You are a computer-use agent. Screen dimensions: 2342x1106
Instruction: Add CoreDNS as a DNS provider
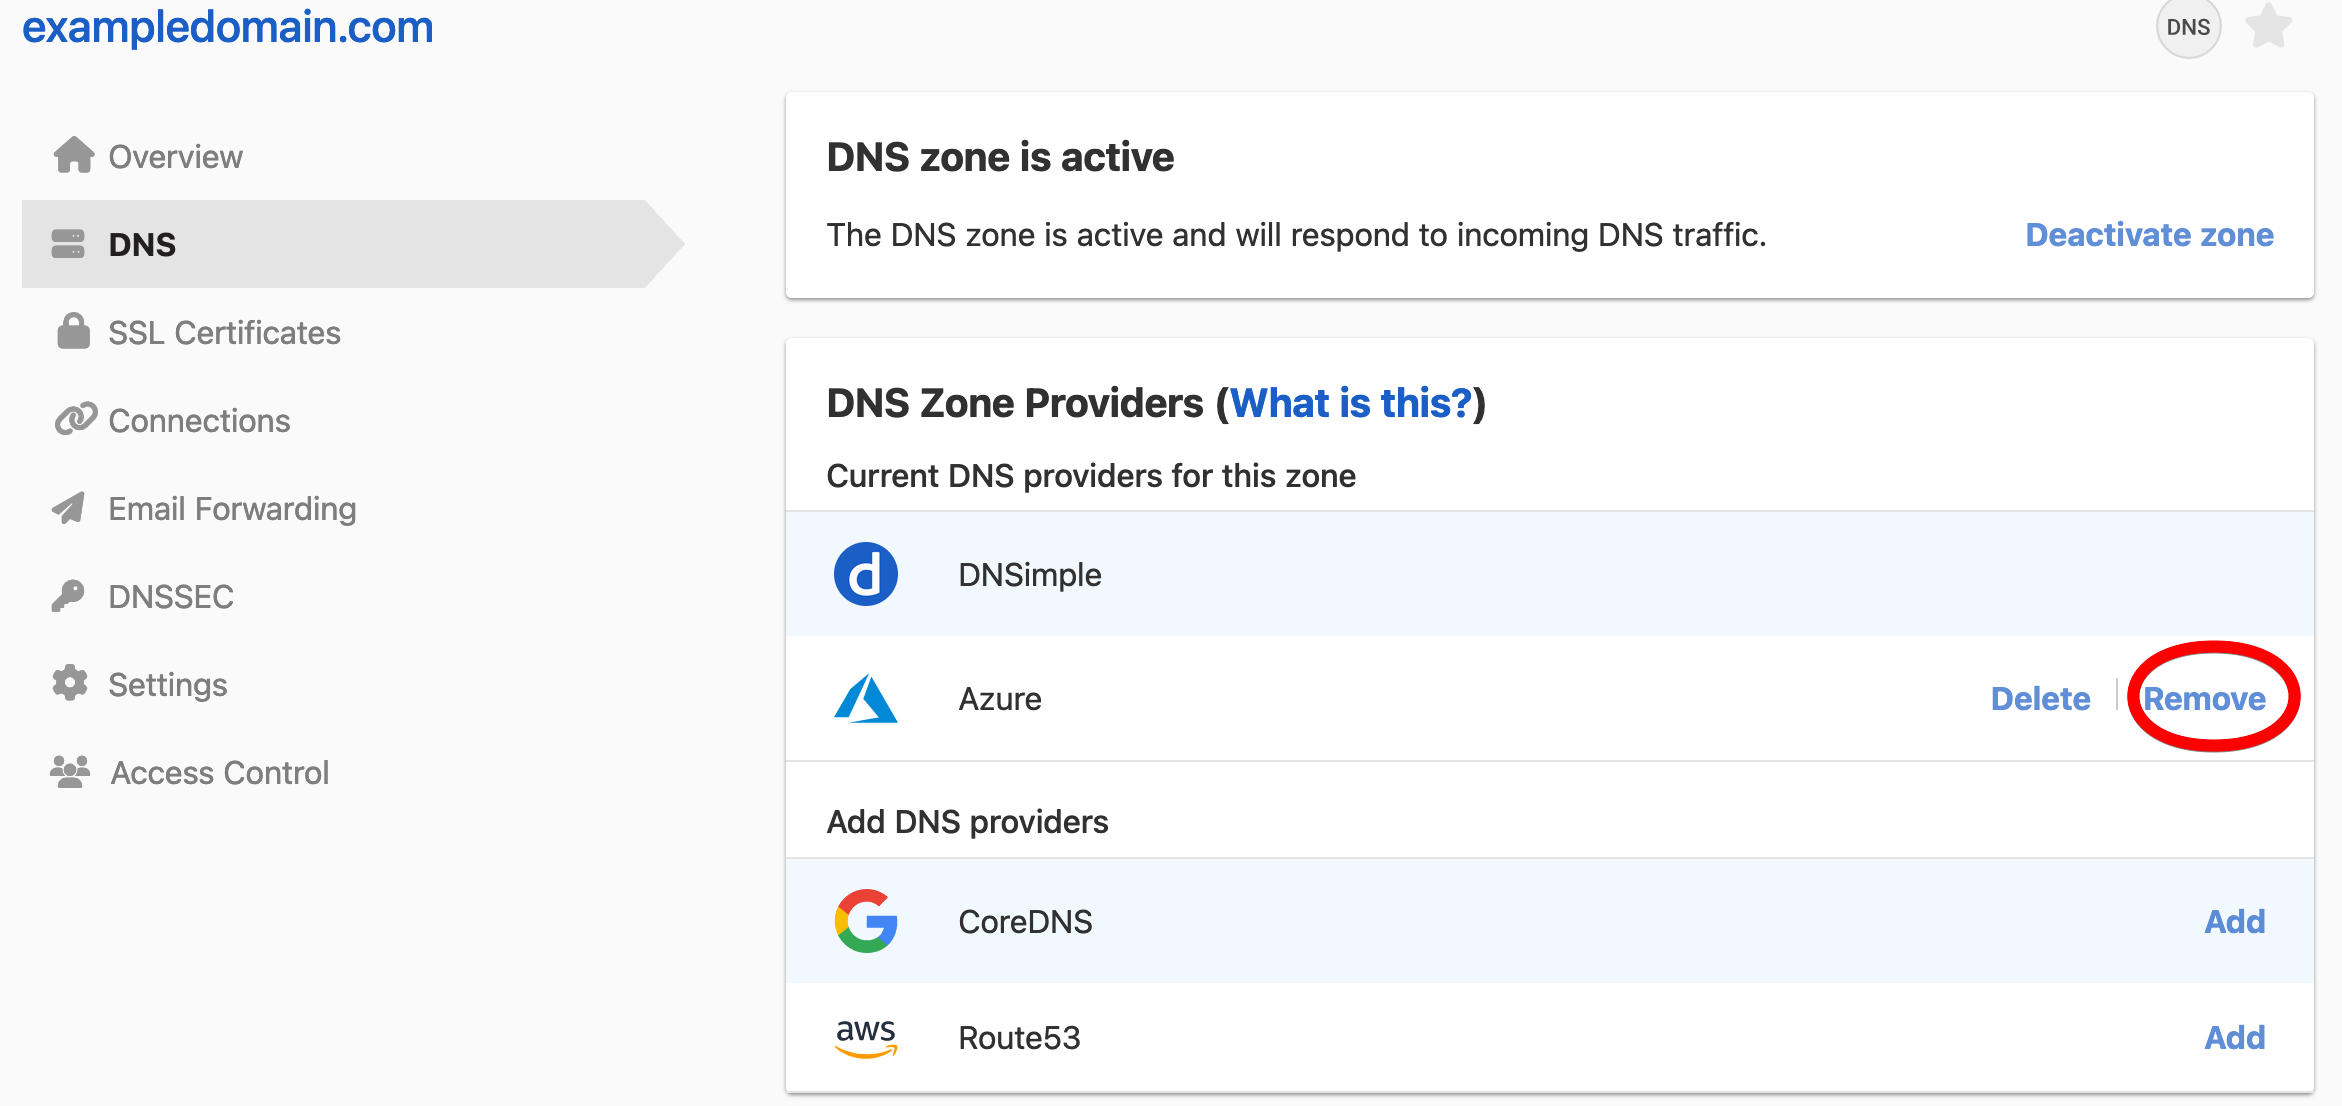tap(2234, 921)
